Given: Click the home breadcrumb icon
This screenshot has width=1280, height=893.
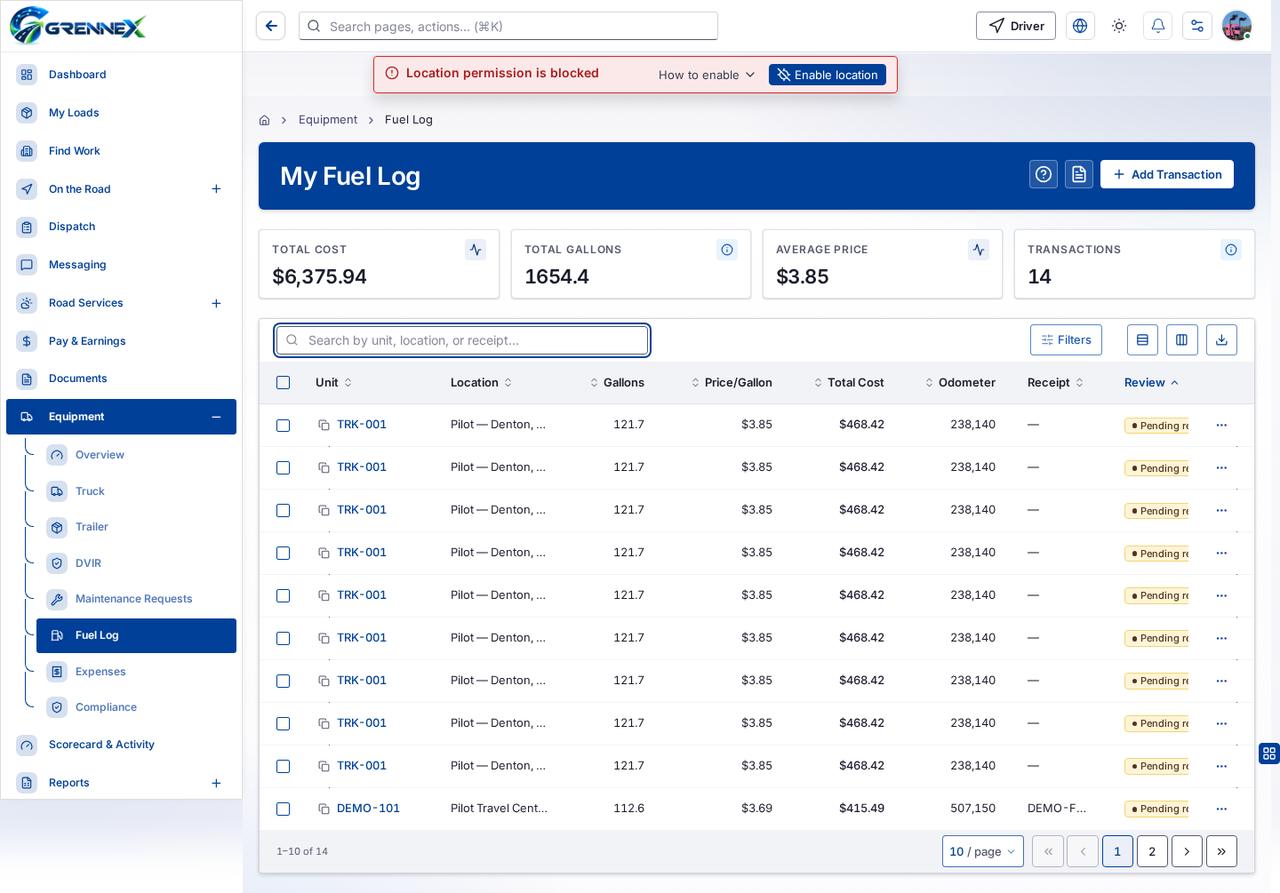Looking at the screenshot, I should pyautogui.click(x=264, y=120).
